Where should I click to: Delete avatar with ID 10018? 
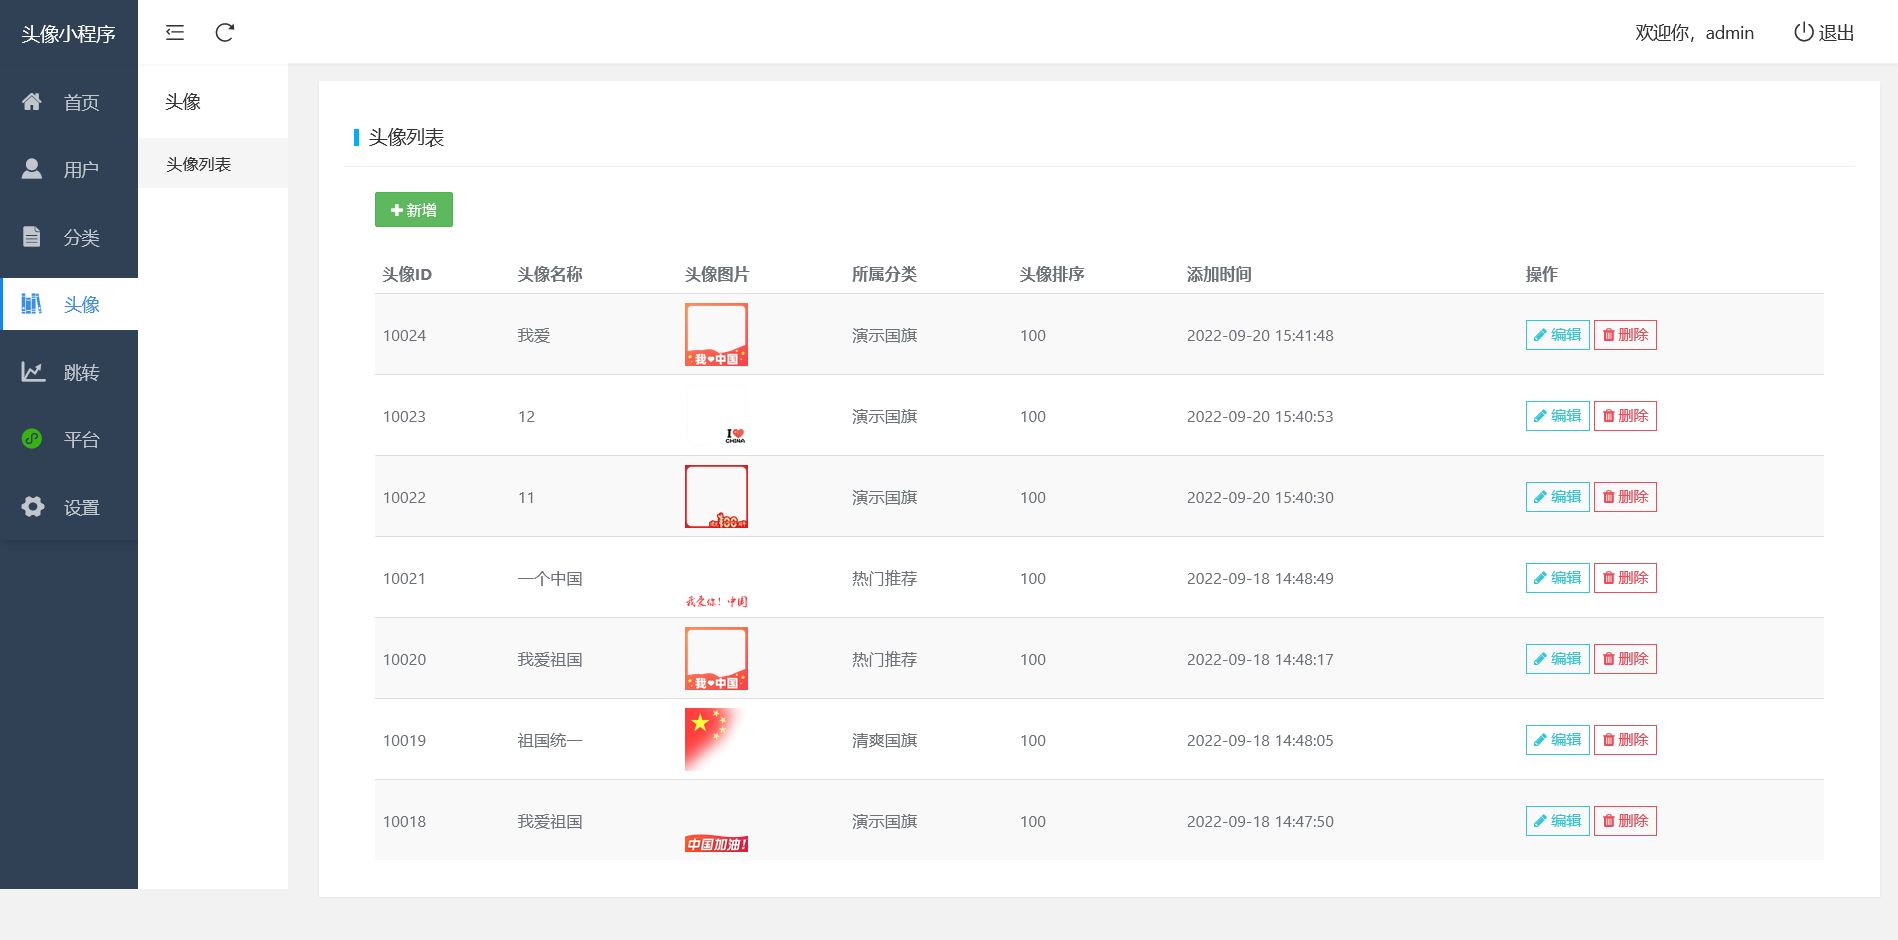(x=1625, y=821)
